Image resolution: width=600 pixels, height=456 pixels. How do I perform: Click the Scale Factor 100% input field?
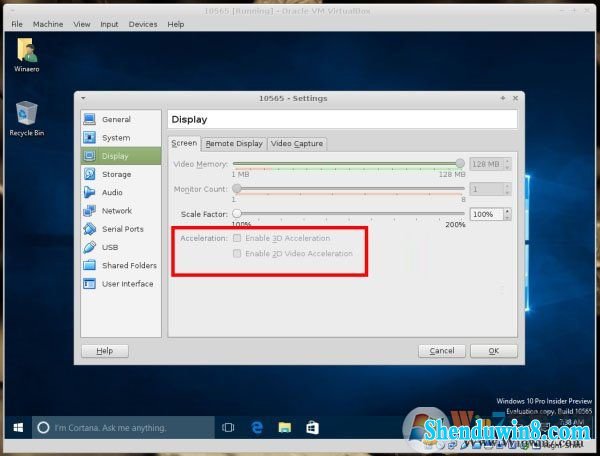tap(487, 214)
